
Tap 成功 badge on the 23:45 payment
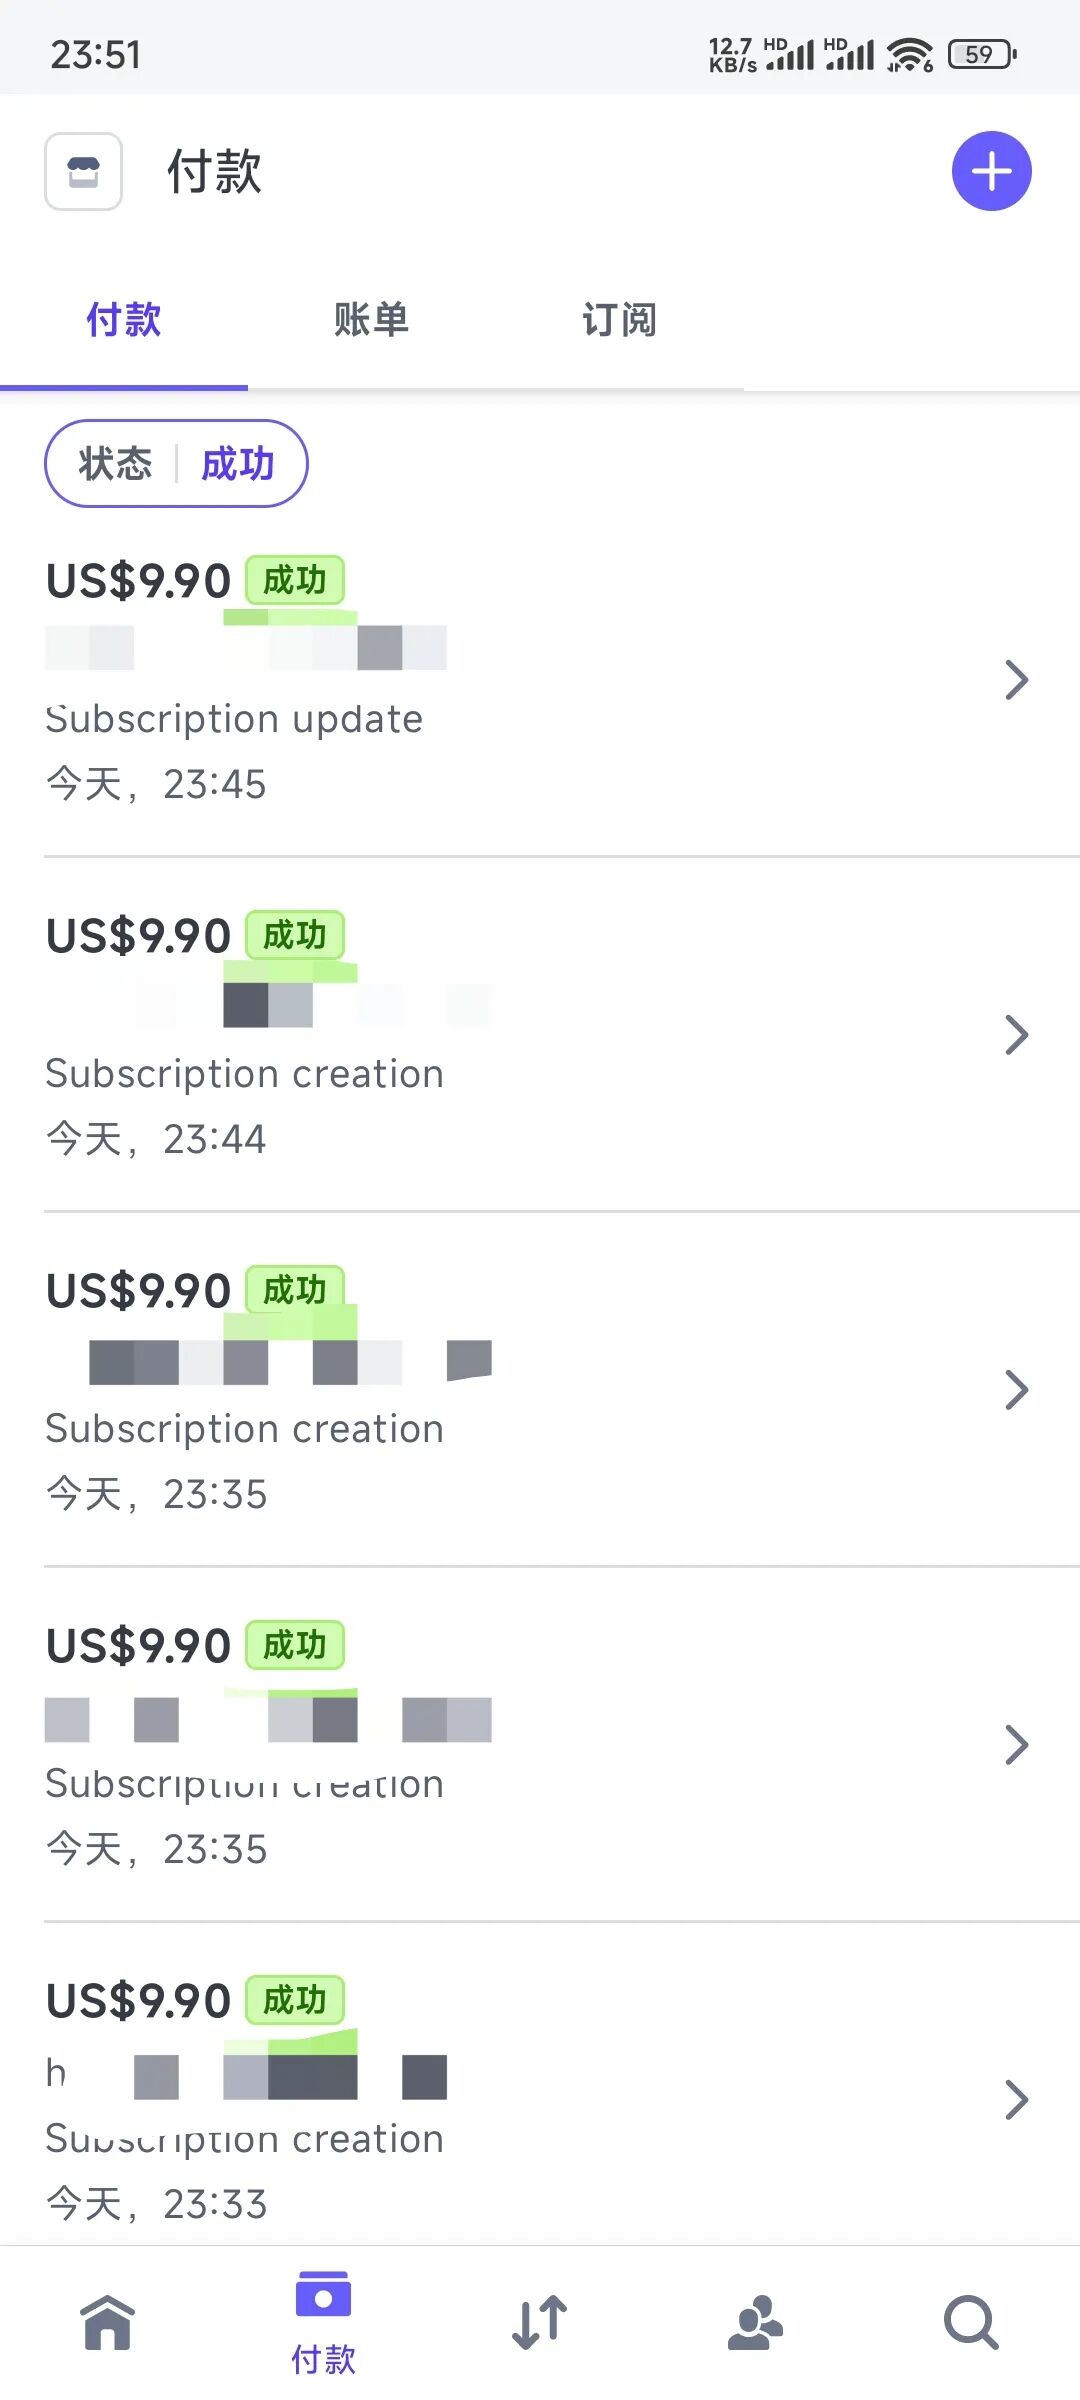coord(295,580)
